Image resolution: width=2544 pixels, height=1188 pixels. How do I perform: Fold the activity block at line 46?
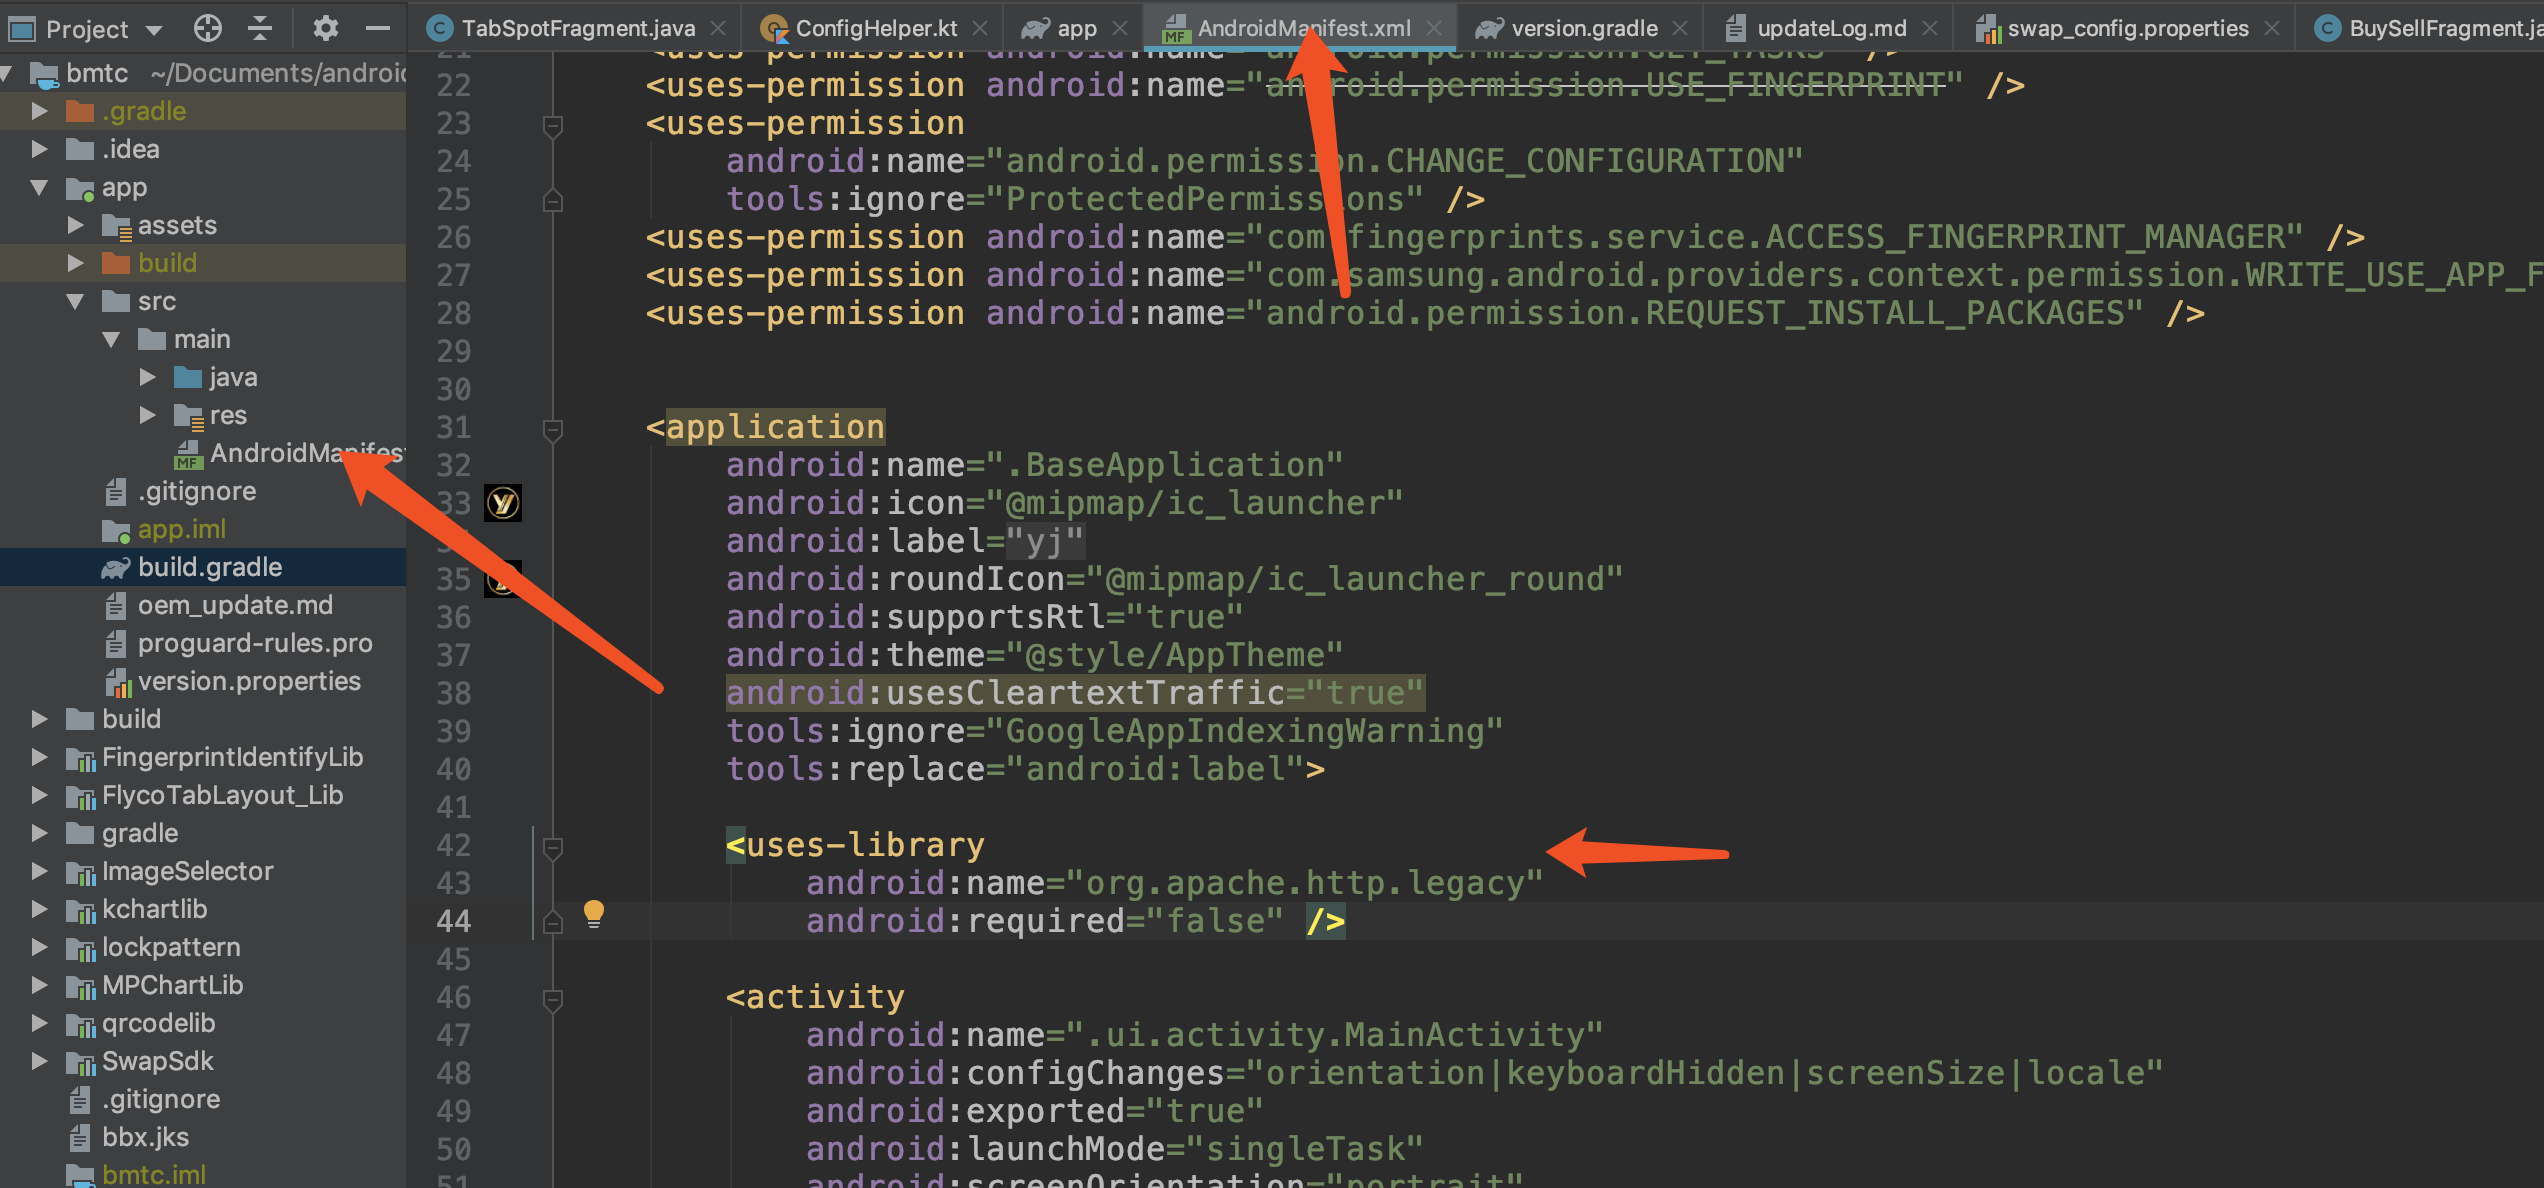click(x=552, y=998)
